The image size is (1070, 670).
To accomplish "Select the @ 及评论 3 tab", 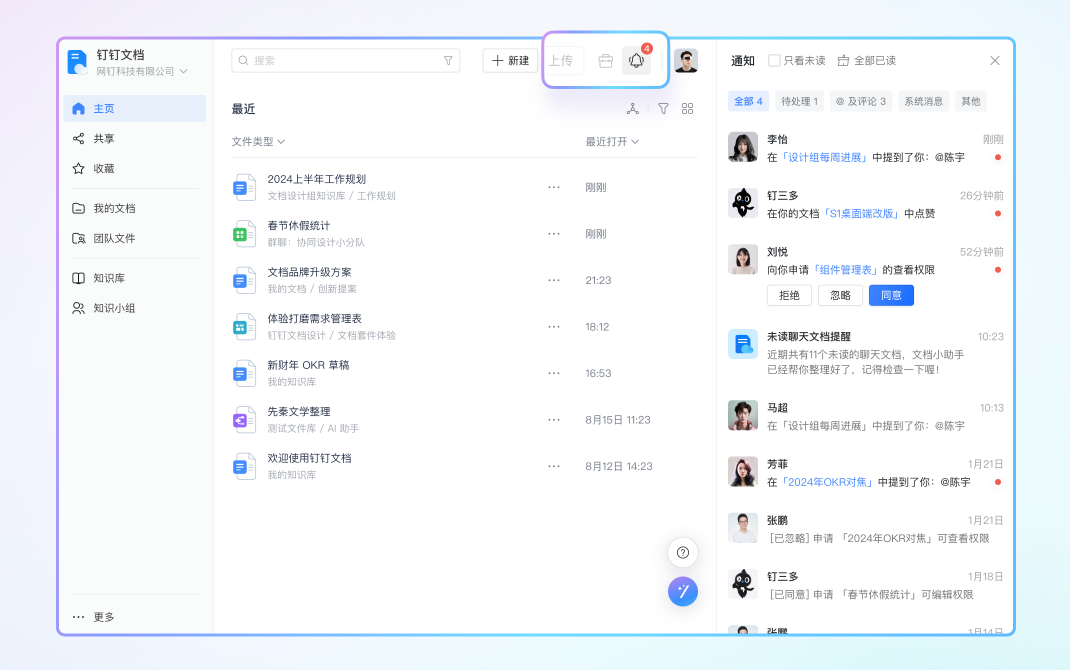I will tap(861, 101).
